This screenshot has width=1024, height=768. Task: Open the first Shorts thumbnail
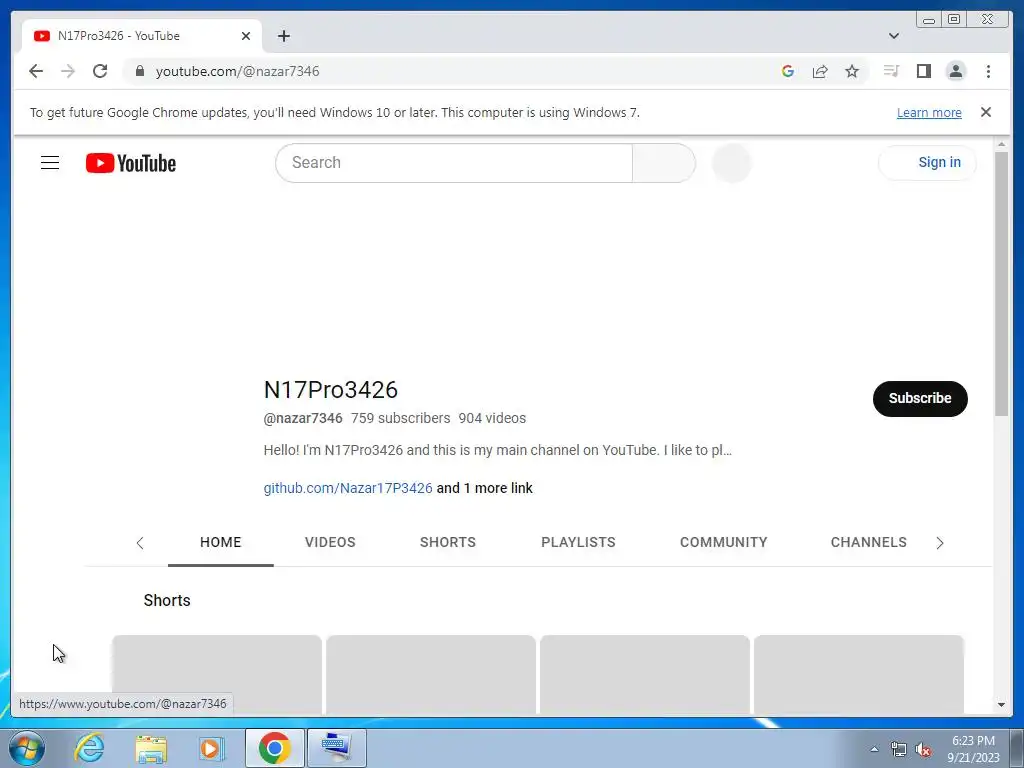(217, 675)
